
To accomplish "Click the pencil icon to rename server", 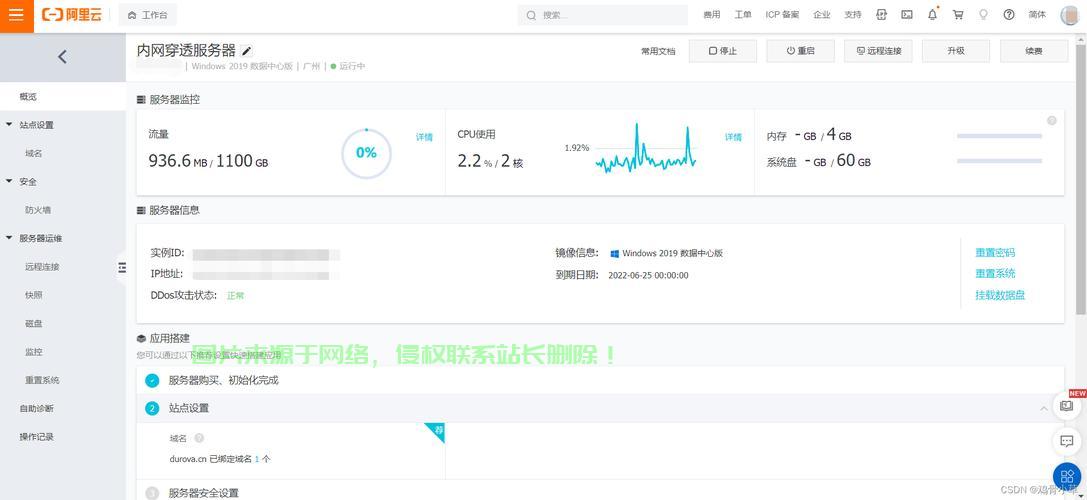I will (247, 51).
